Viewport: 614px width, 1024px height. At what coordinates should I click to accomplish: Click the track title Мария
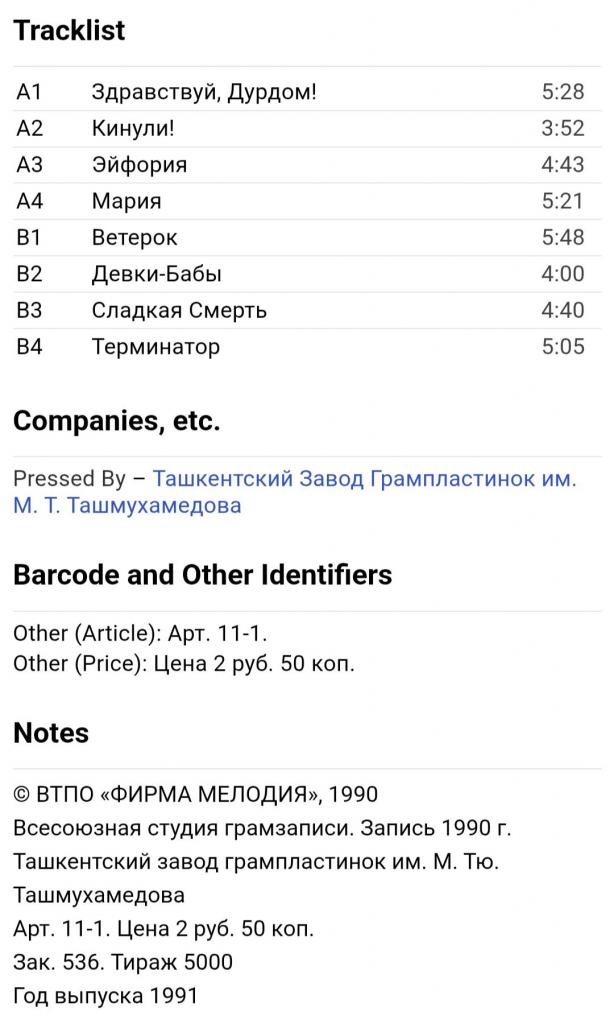pyautogui.click(x=126, y=201)
